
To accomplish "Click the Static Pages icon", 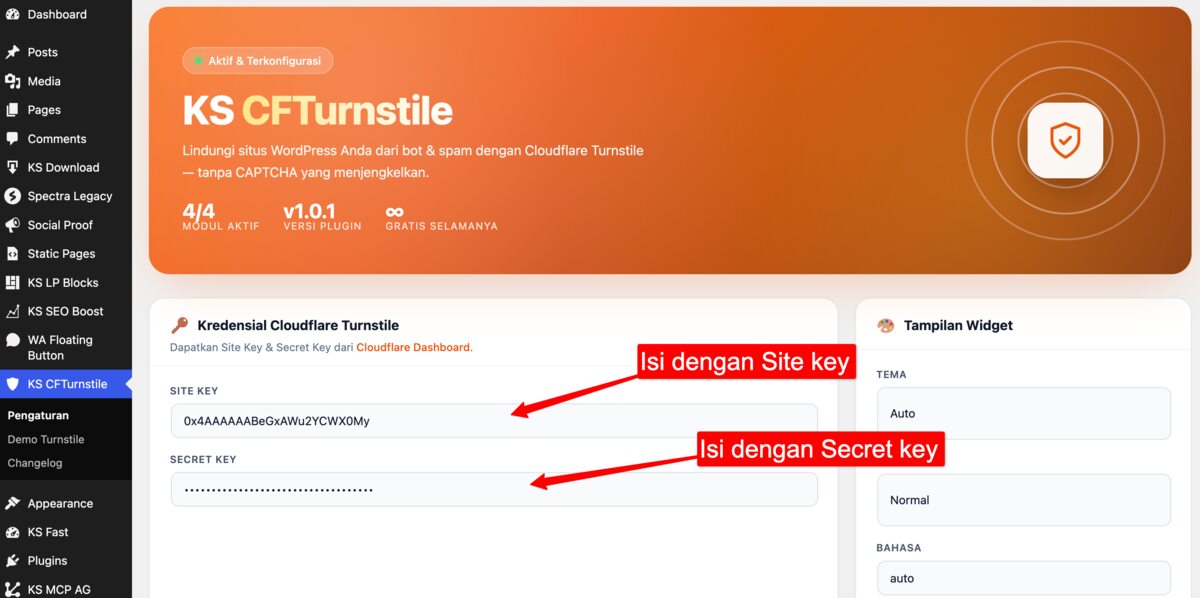I will (12, 254).
